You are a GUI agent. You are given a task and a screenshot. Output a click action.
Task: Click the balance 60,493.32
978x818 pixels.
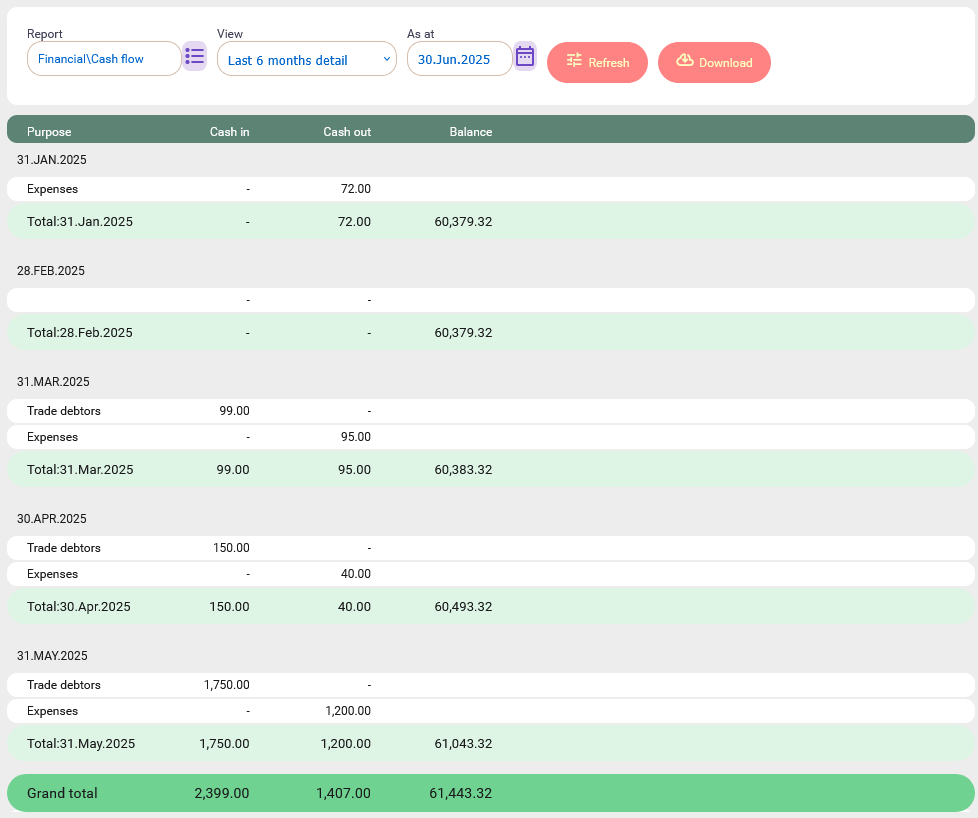coord(463,607)
